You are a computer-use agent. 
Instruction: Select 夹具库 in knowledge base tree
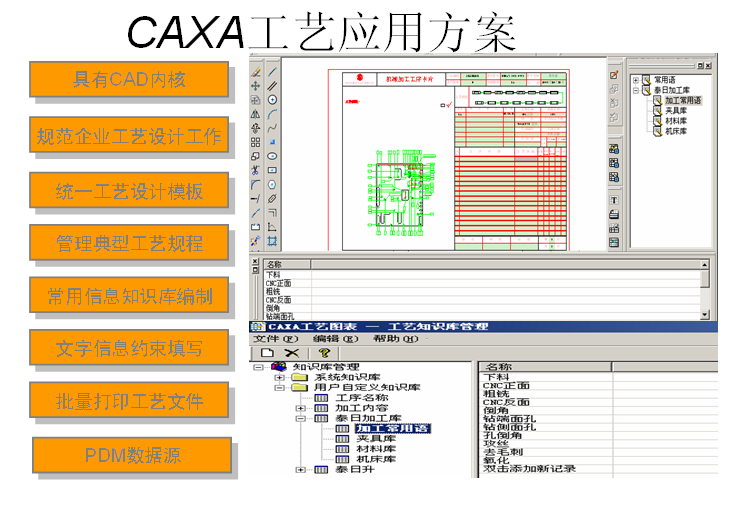pos(376,439)
